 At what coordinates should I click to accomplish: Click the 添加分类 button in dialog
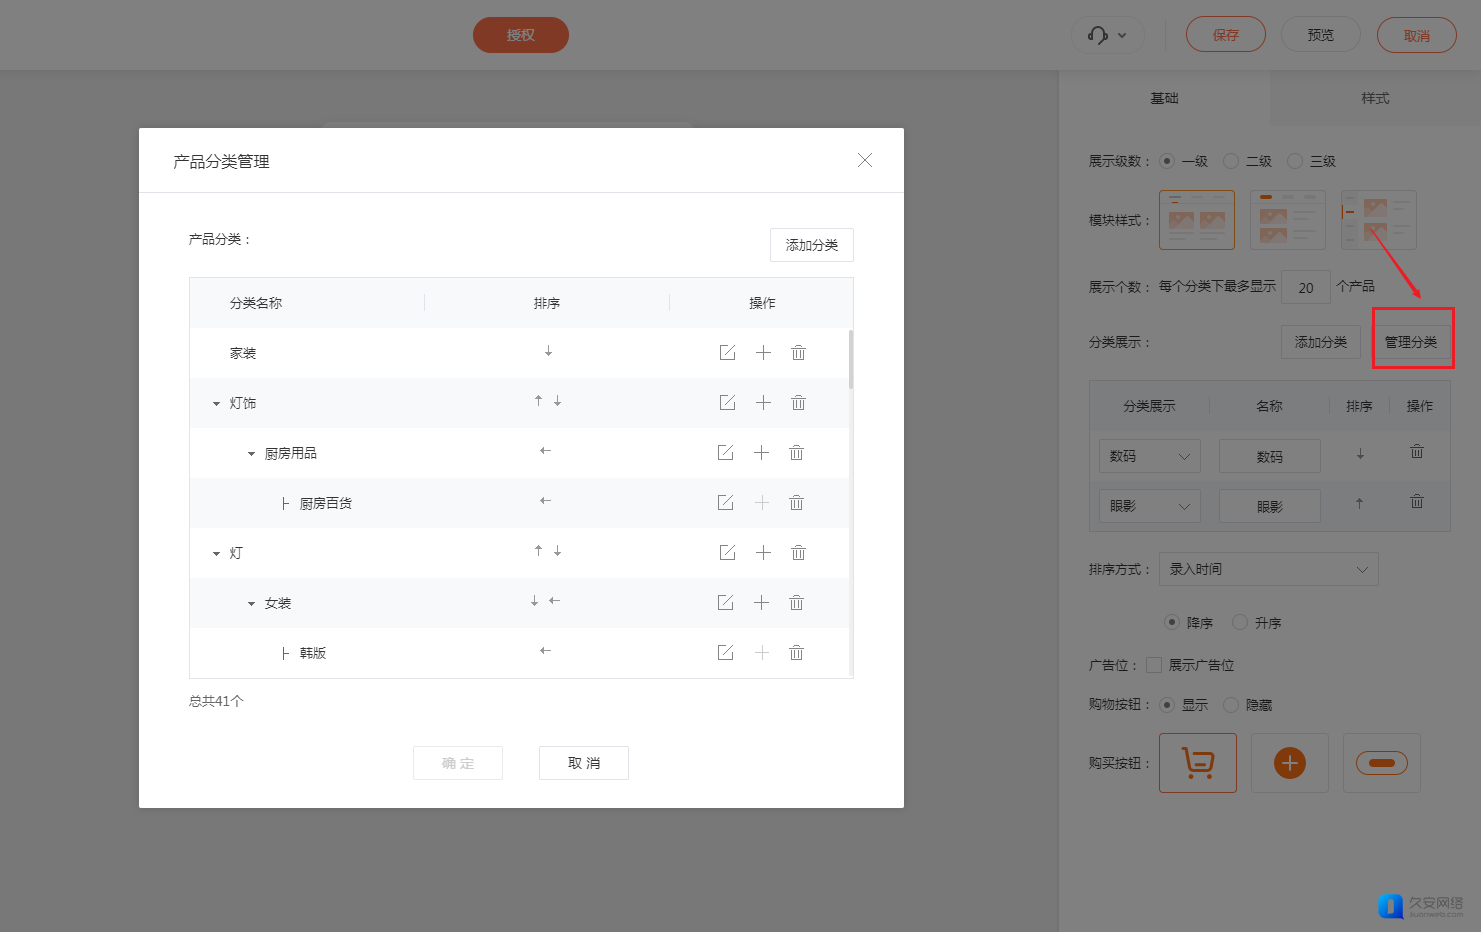tap(811, 245)
